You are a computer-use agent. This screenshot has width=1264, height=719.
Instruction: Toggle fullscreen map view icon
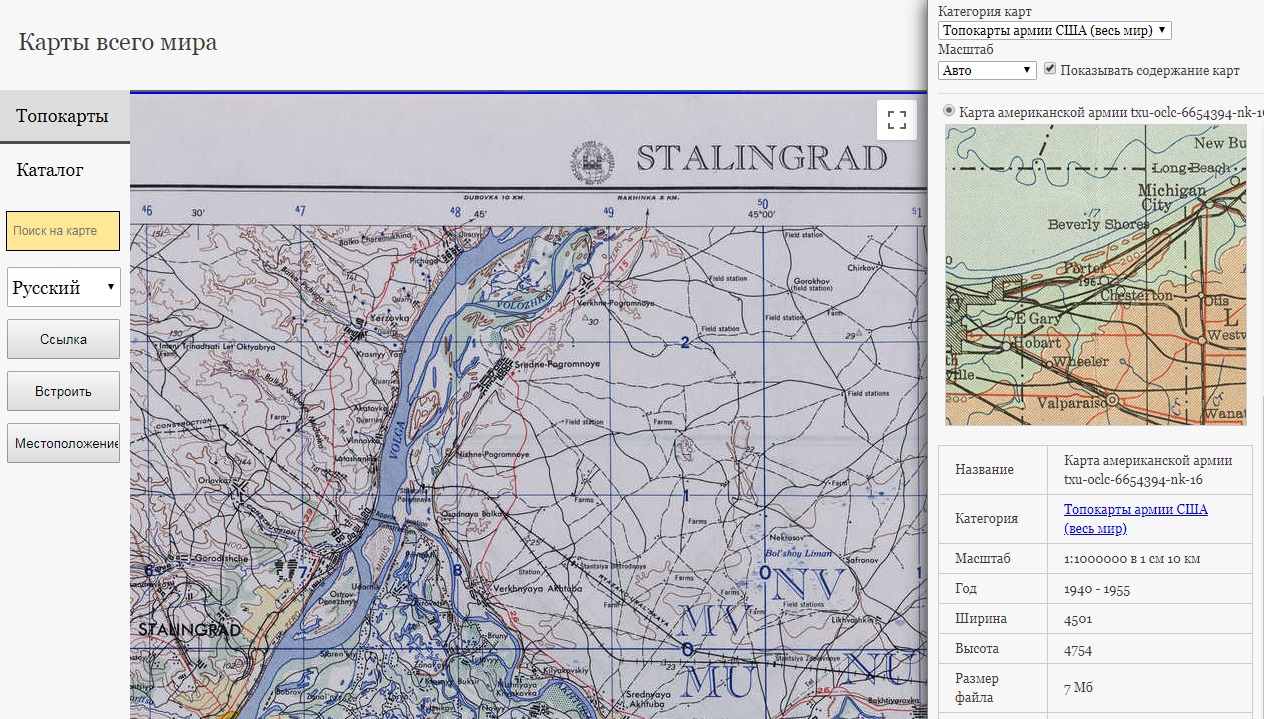(897, 120)
